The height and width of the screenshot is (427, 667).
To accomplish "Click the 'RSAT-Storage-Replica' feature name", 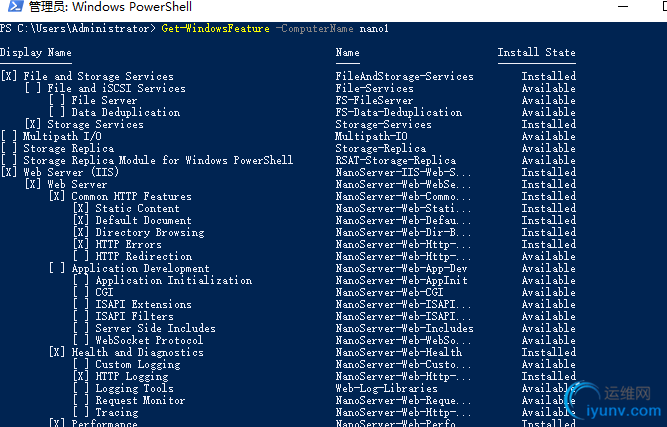I will point(396,160).
